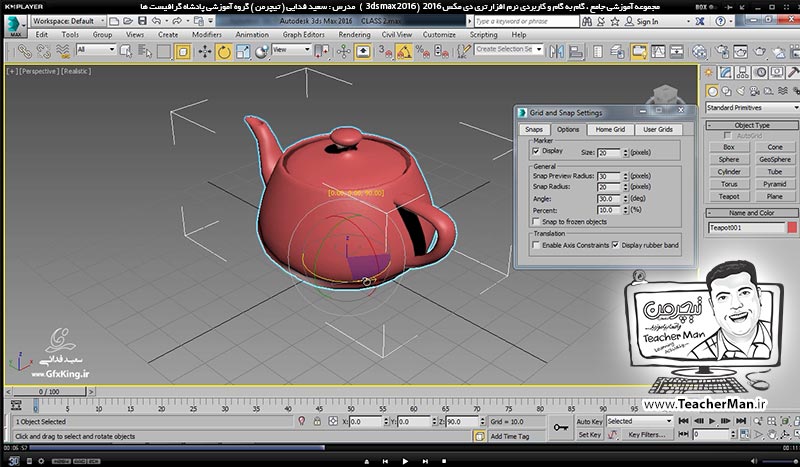Collapse the Name and Color rollout

coord(752,213)
